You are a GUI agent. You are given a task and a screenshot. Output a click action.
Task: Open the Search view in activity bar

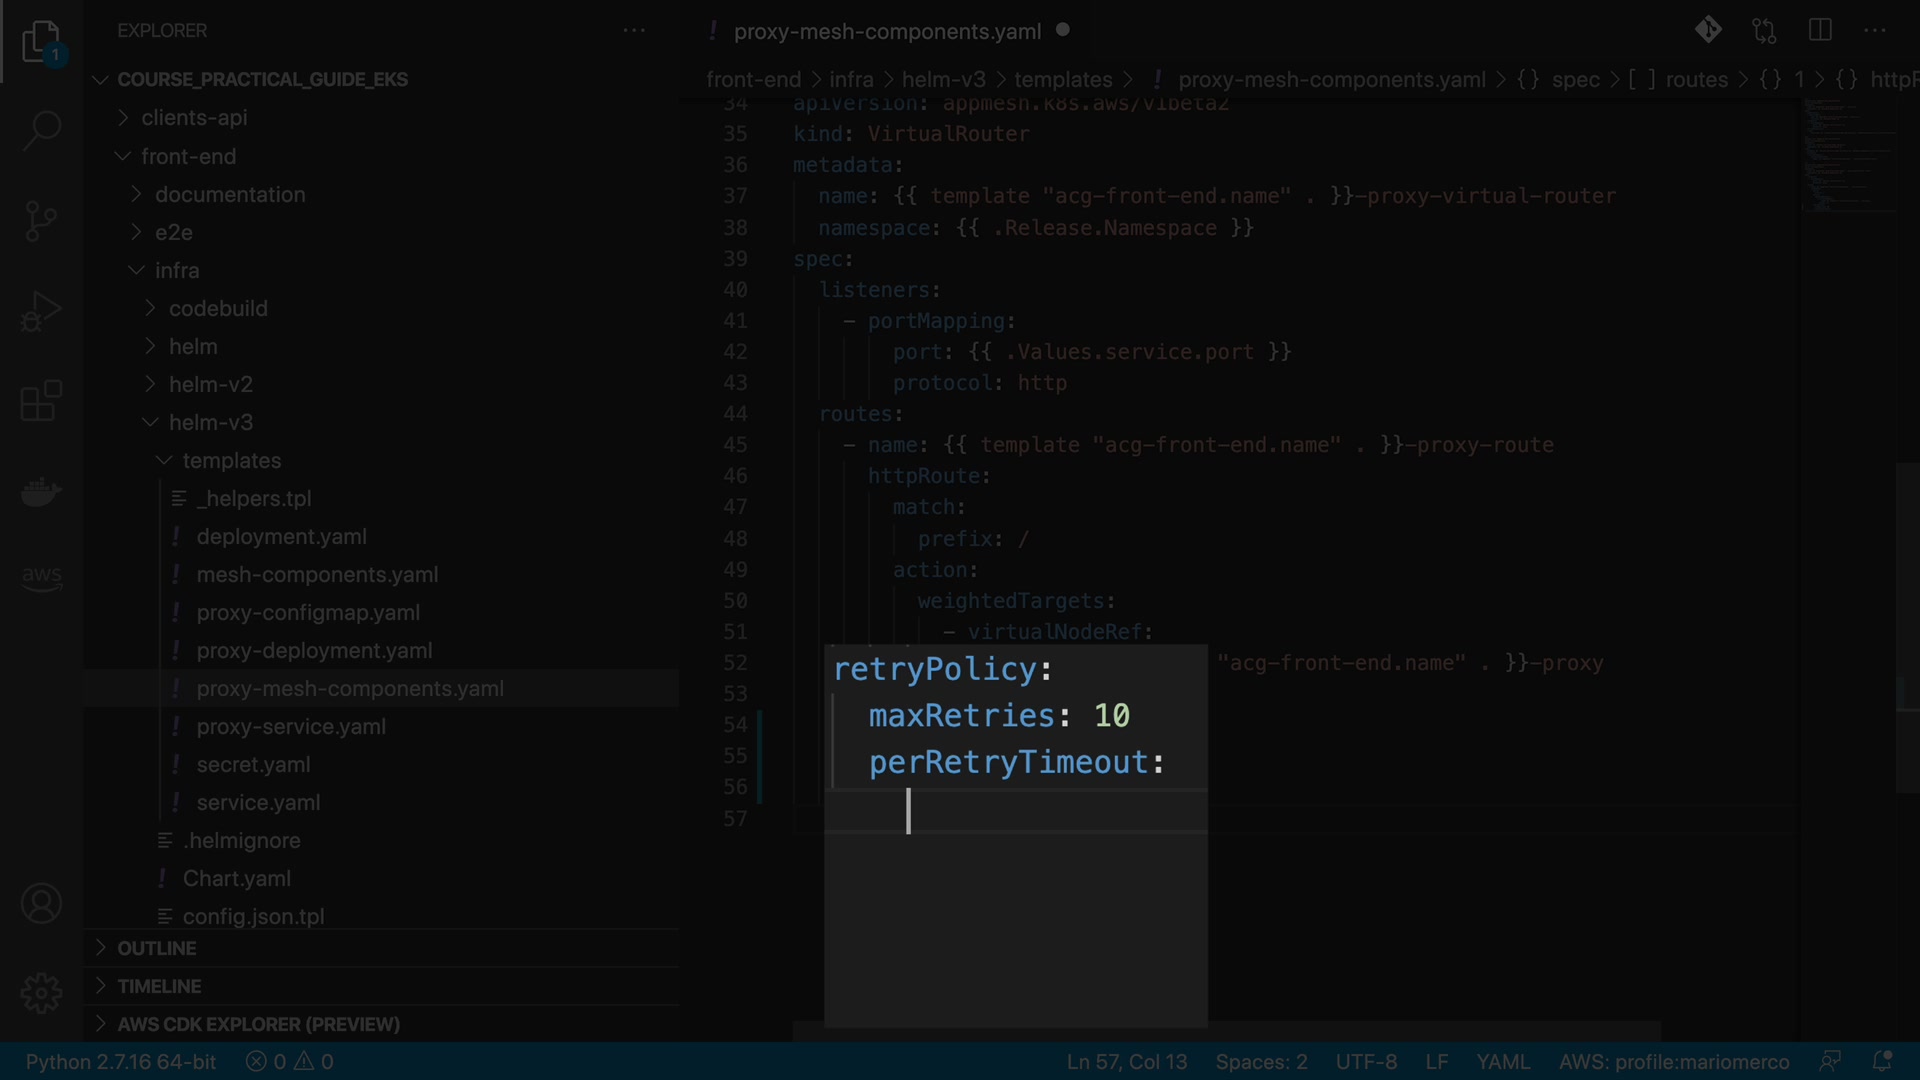41,130
